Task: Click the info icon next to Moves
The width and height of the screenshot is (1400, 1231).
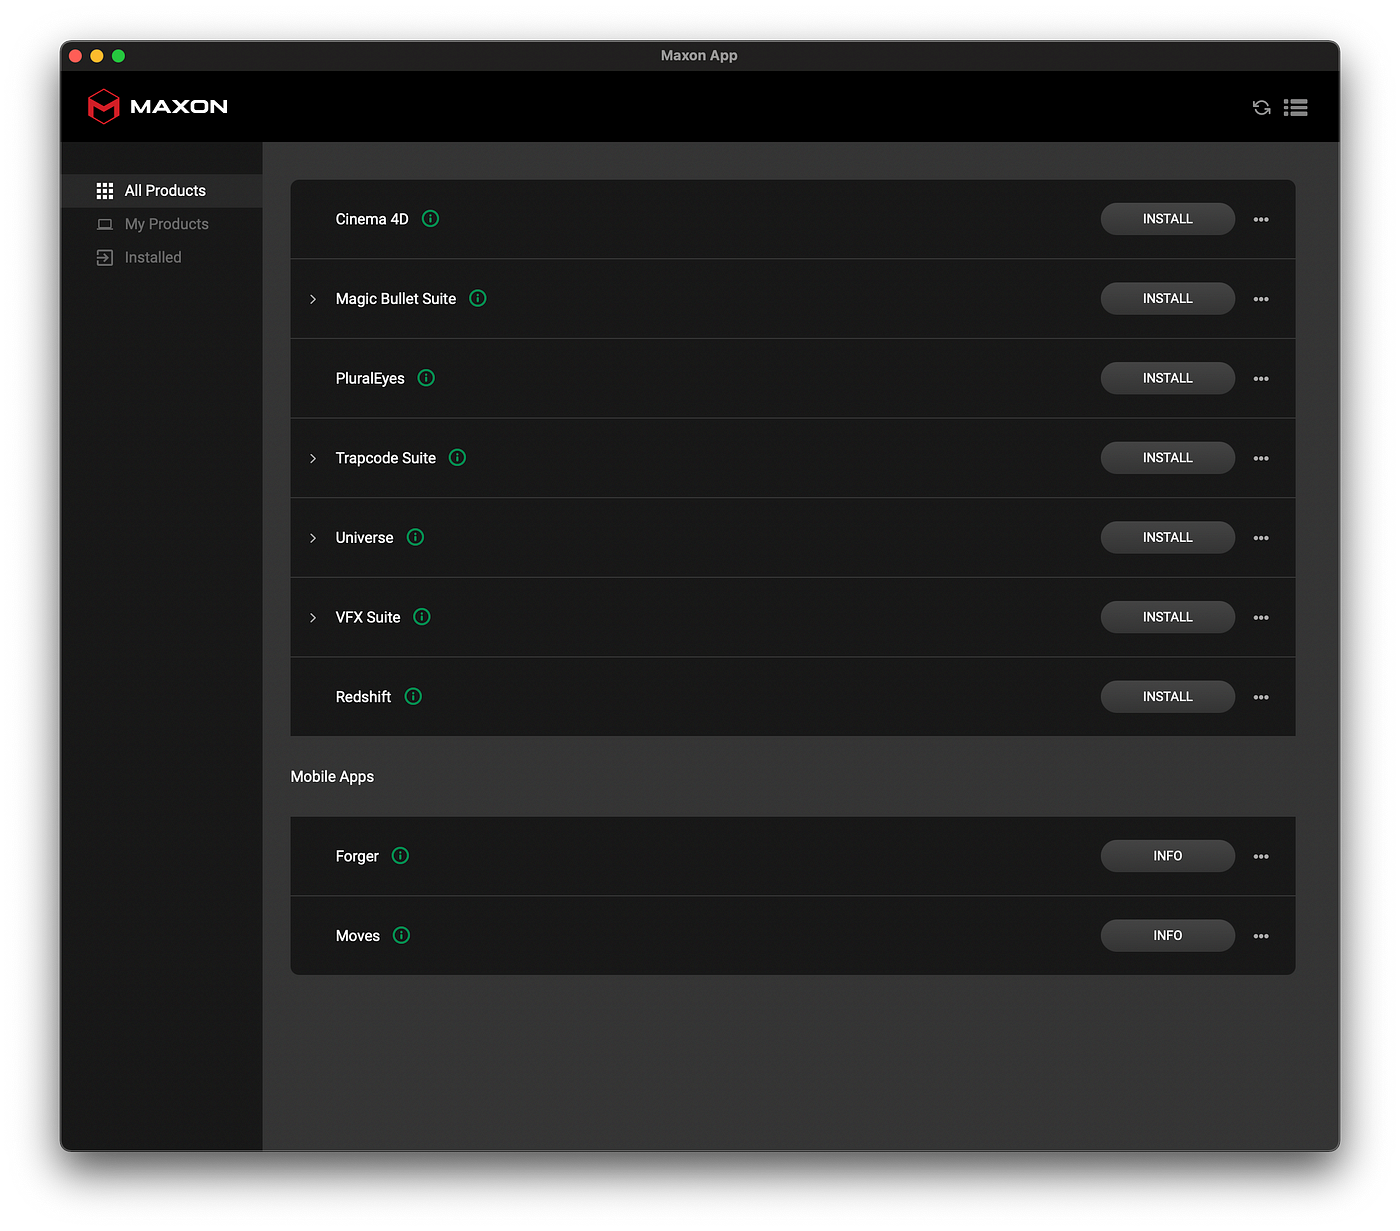Action: tap(401, 935)
